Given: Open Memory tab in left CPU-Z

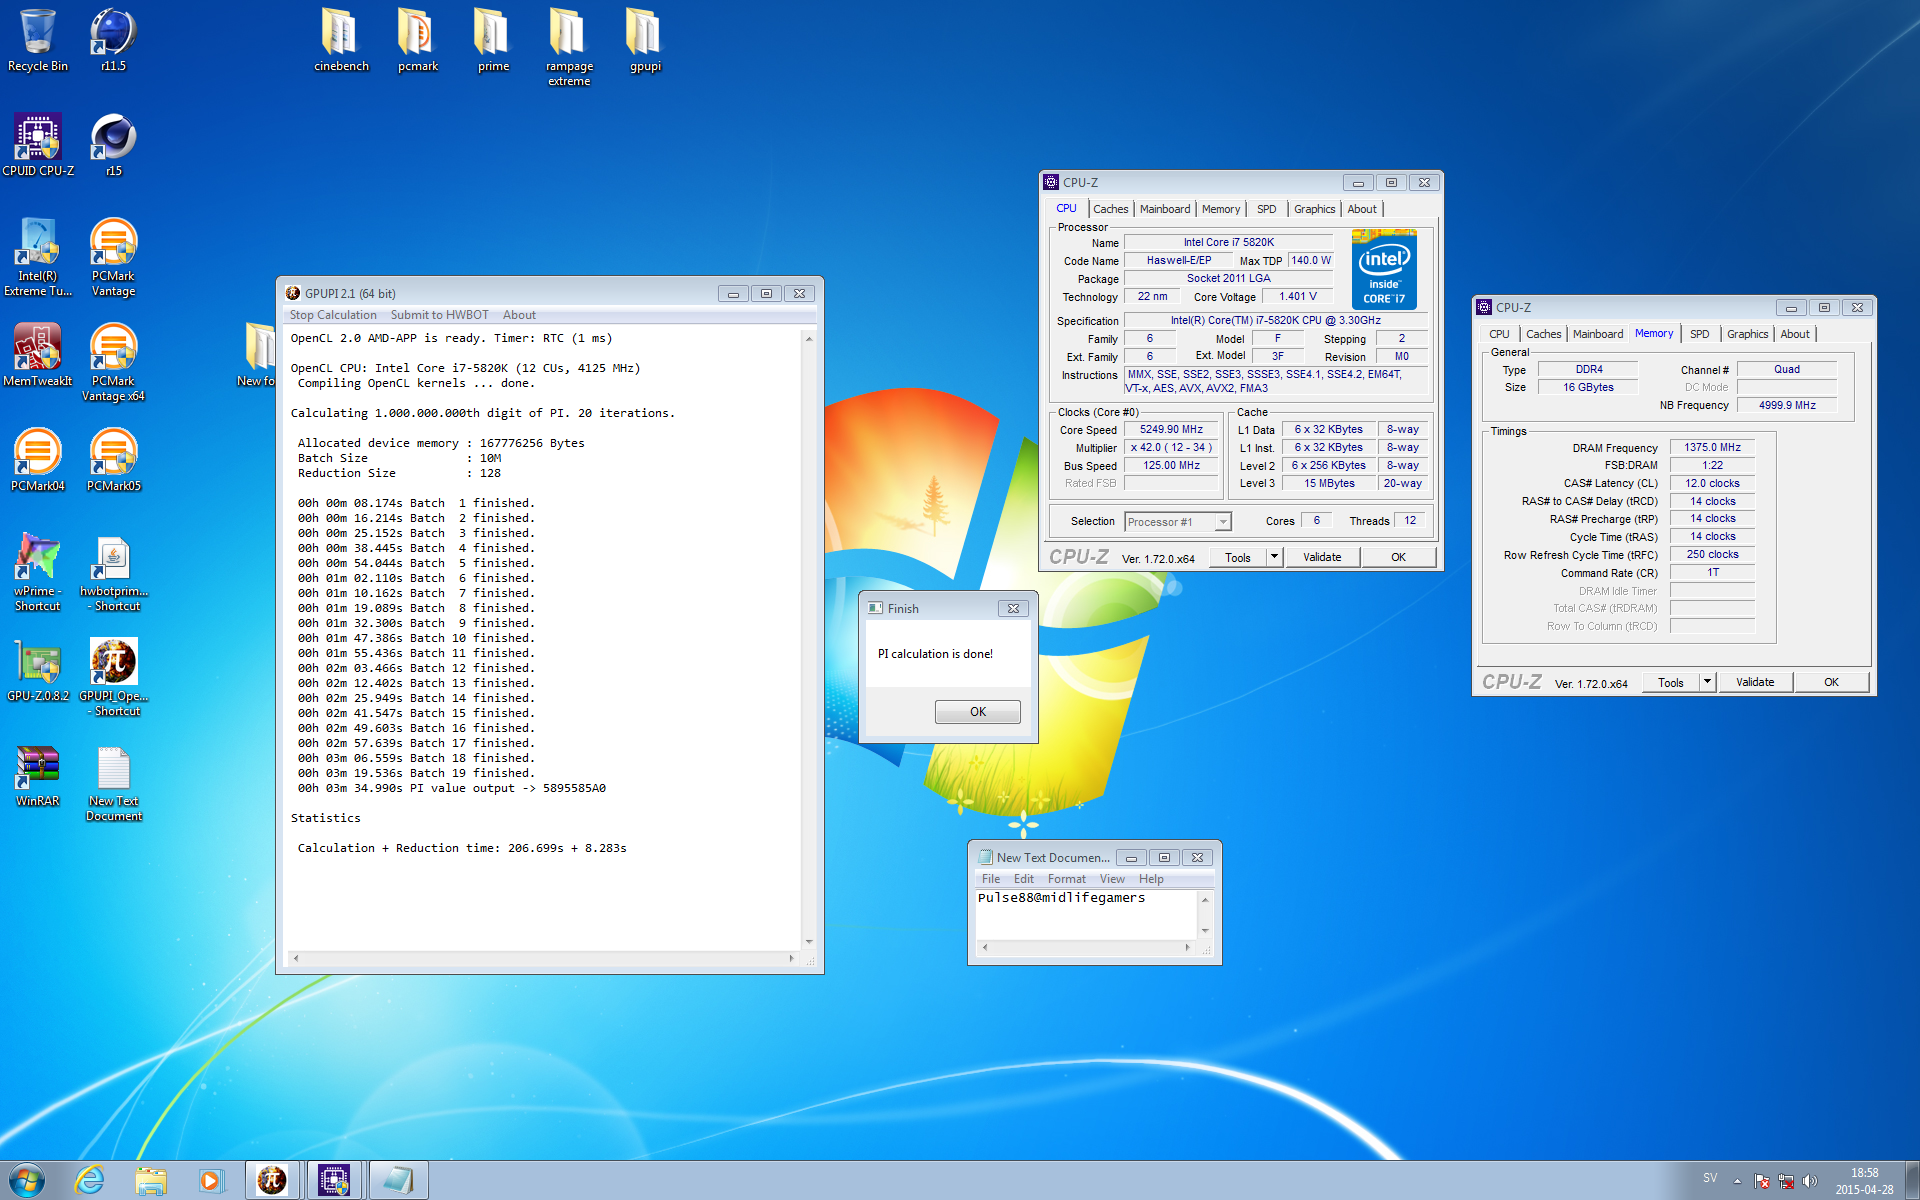Looking at the screenshot, I should point(1221,209).
